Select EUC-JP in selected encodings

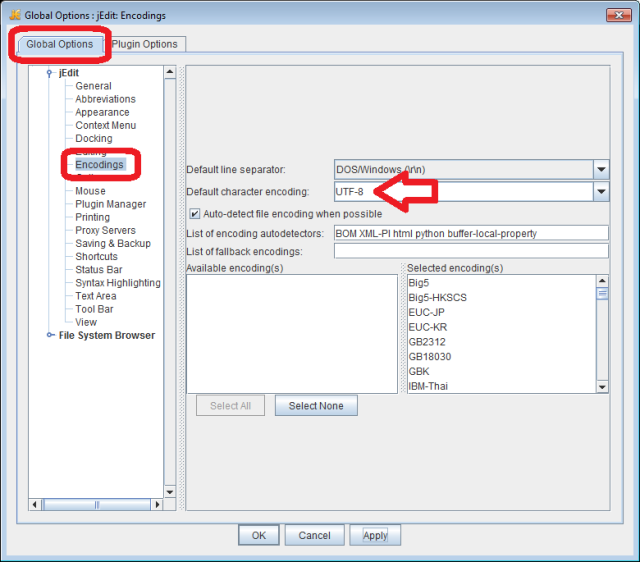[502, 312]
